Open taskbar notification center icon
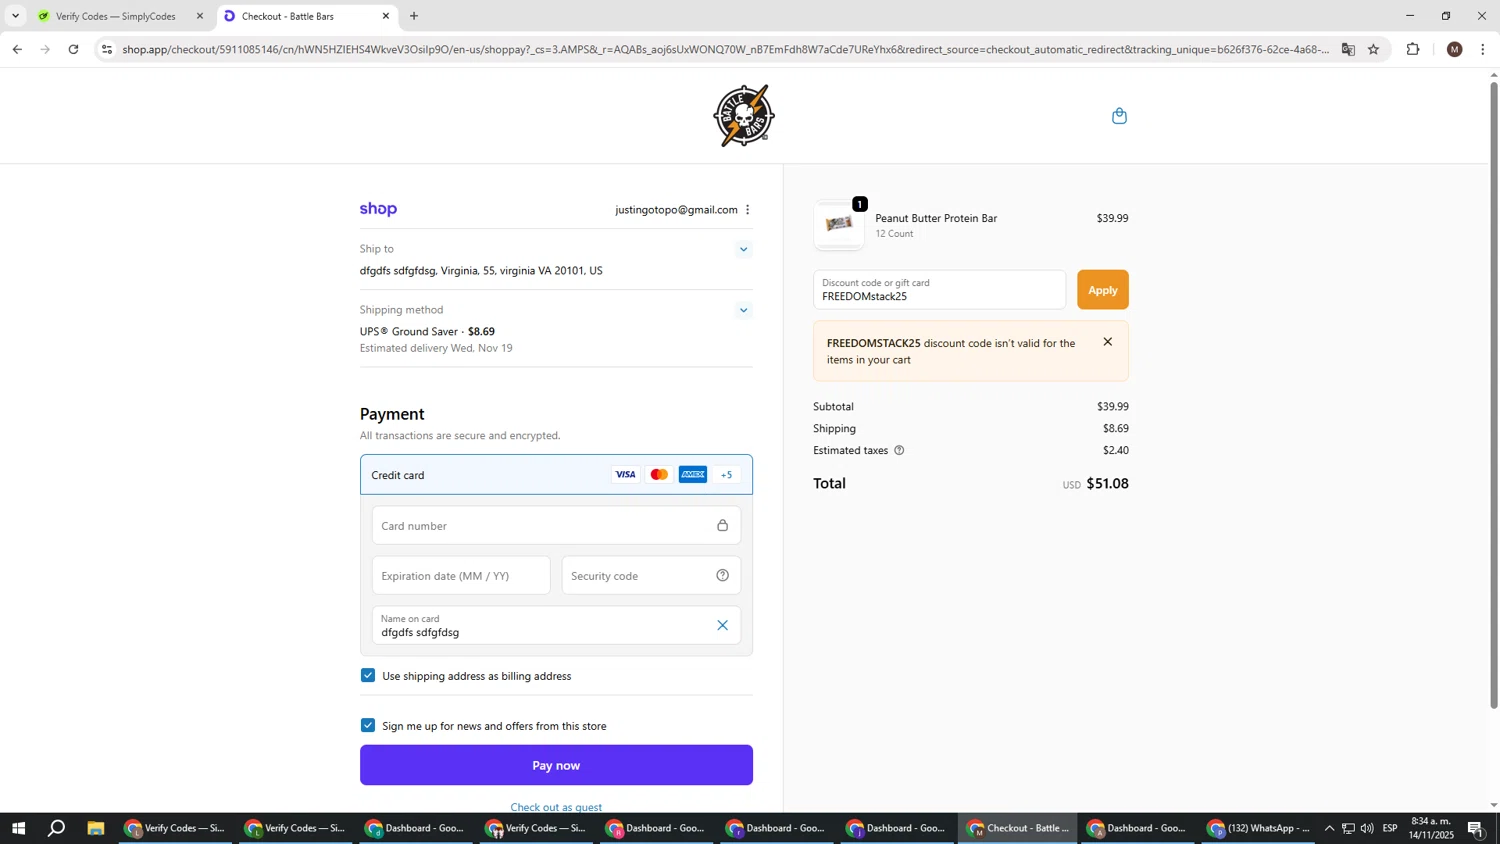 click(1475, 829)
